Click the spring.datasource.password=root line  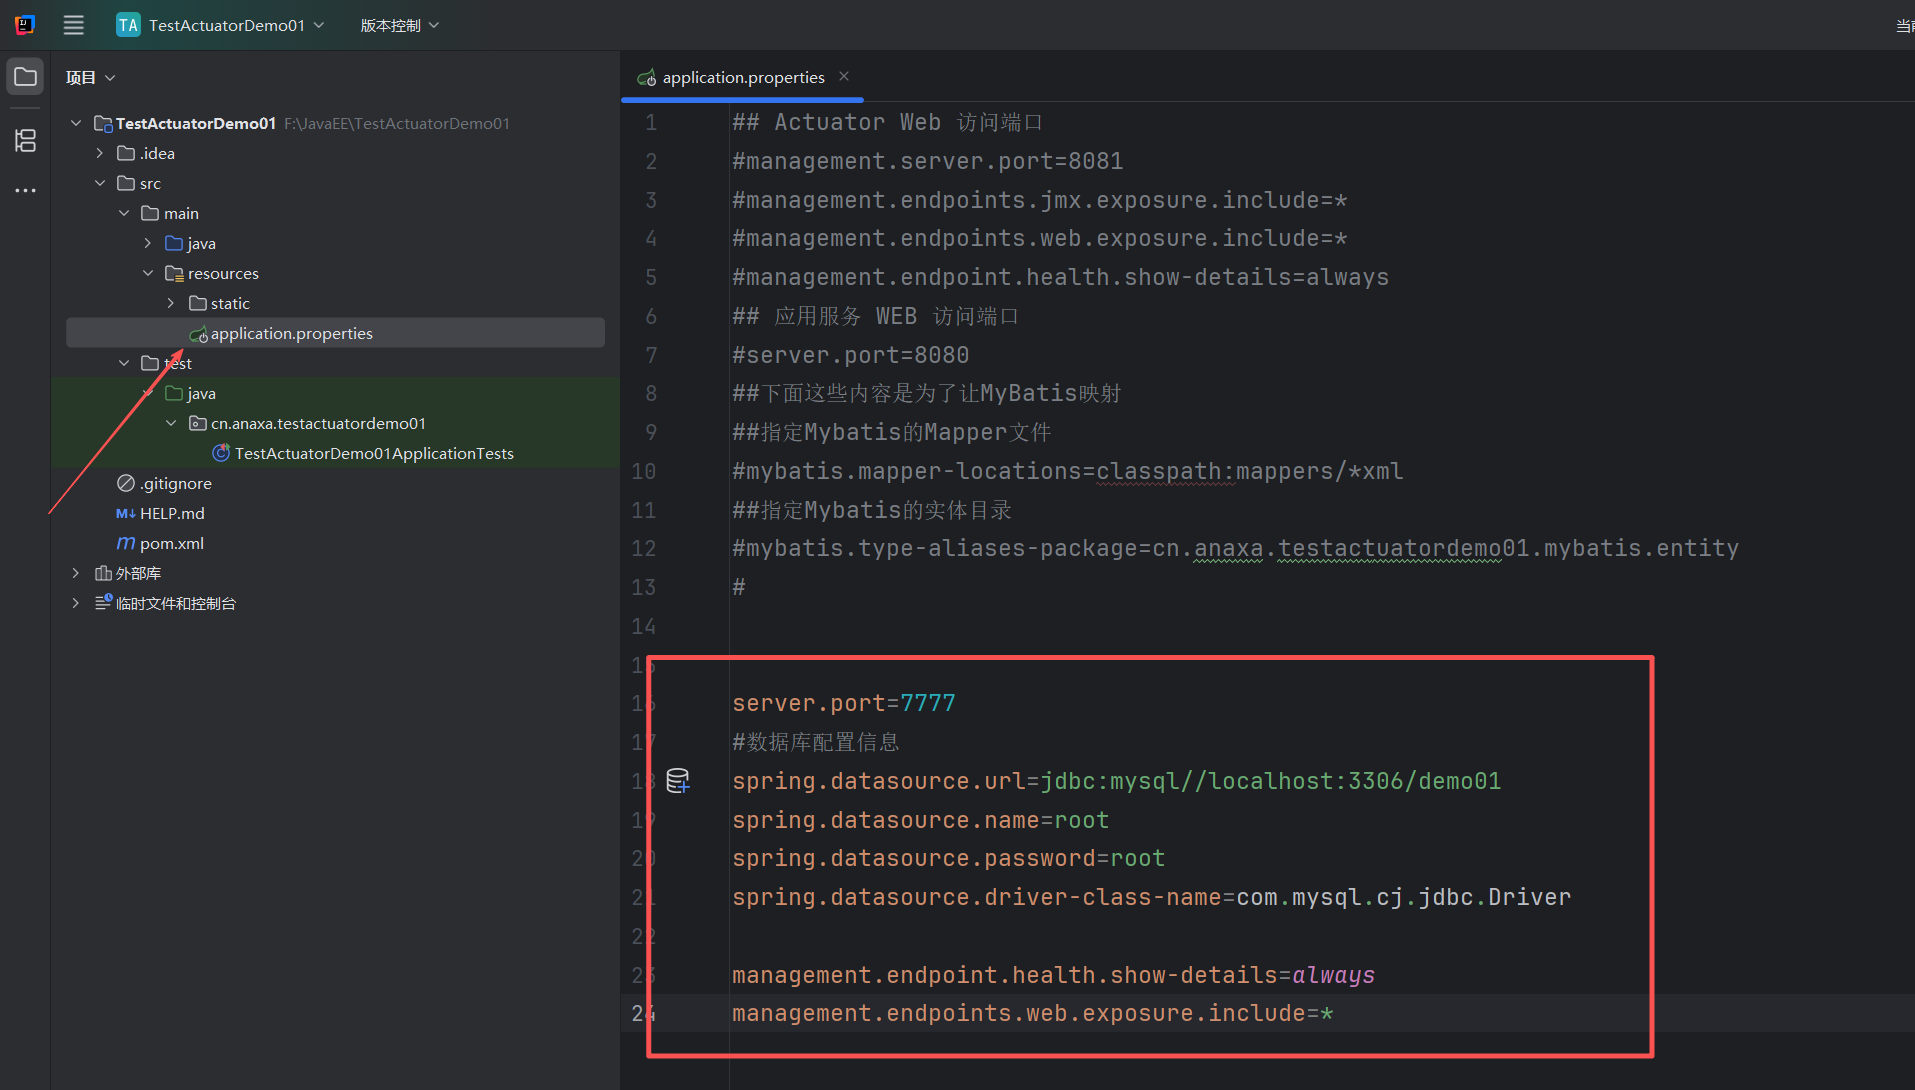pyautogui.click(x=949, y=858)
